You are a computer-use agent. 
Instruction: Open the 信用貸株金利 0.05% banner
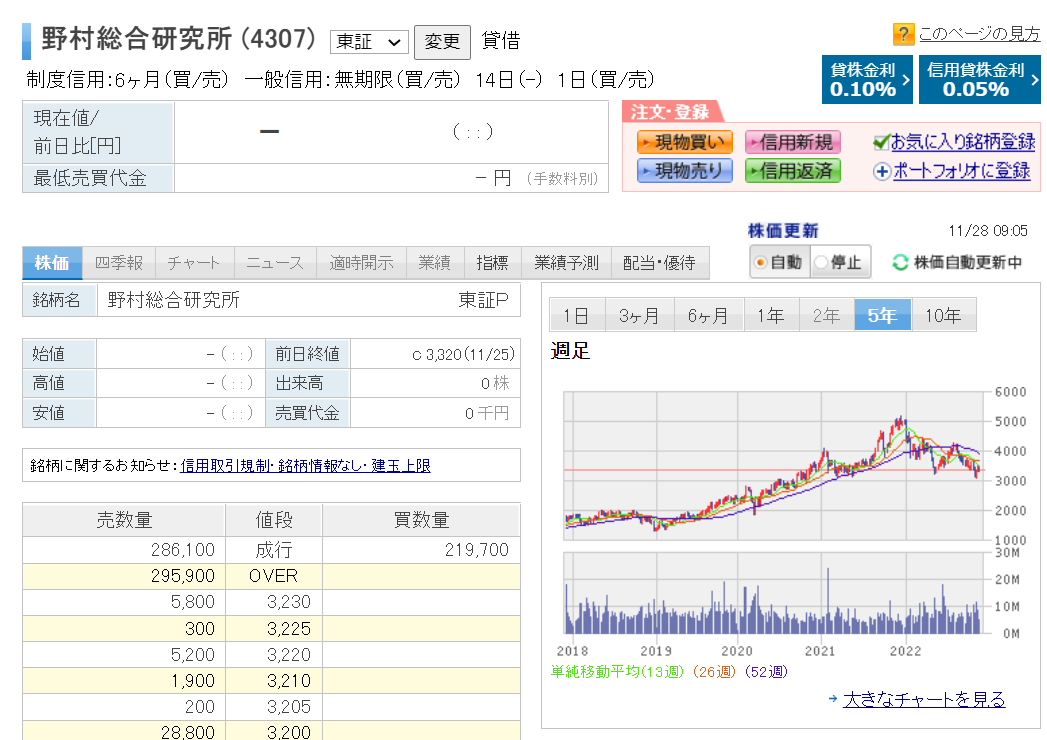click(x=979, y=79)
